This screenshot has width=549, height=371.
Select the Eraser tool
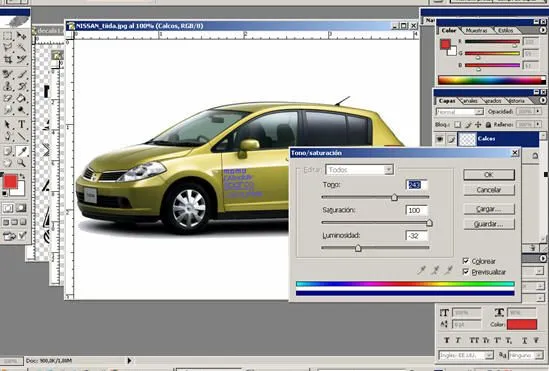click(8, 98)
